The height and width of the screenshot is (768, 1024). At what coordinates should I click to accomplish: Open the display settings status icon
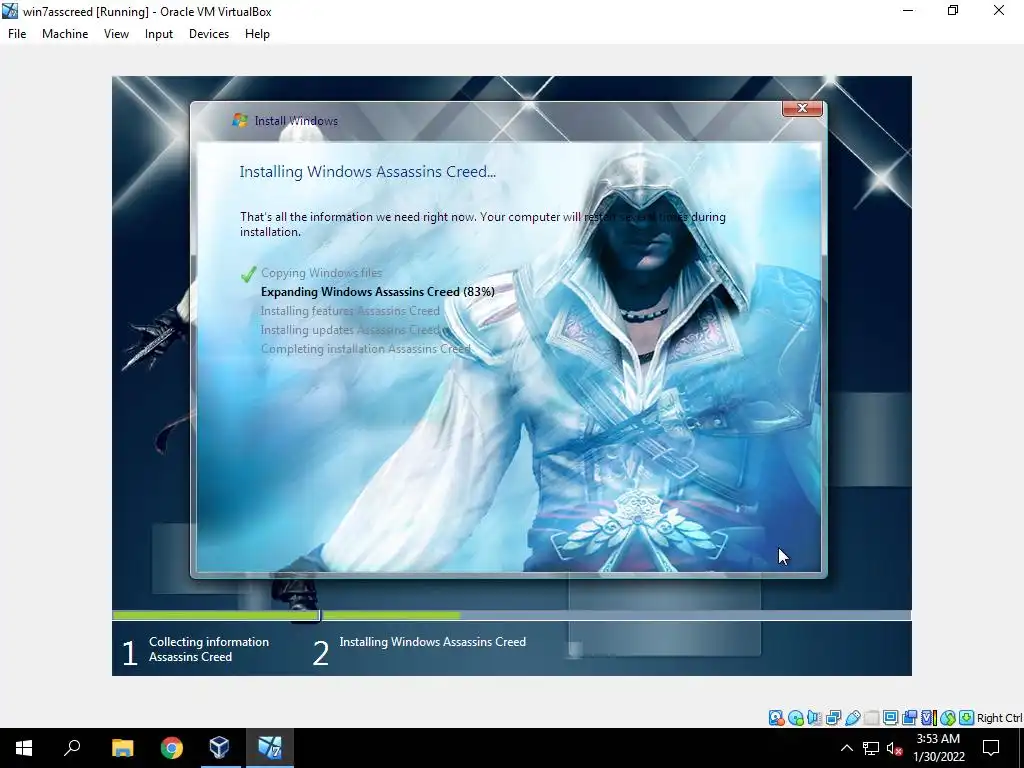(890, 718)
